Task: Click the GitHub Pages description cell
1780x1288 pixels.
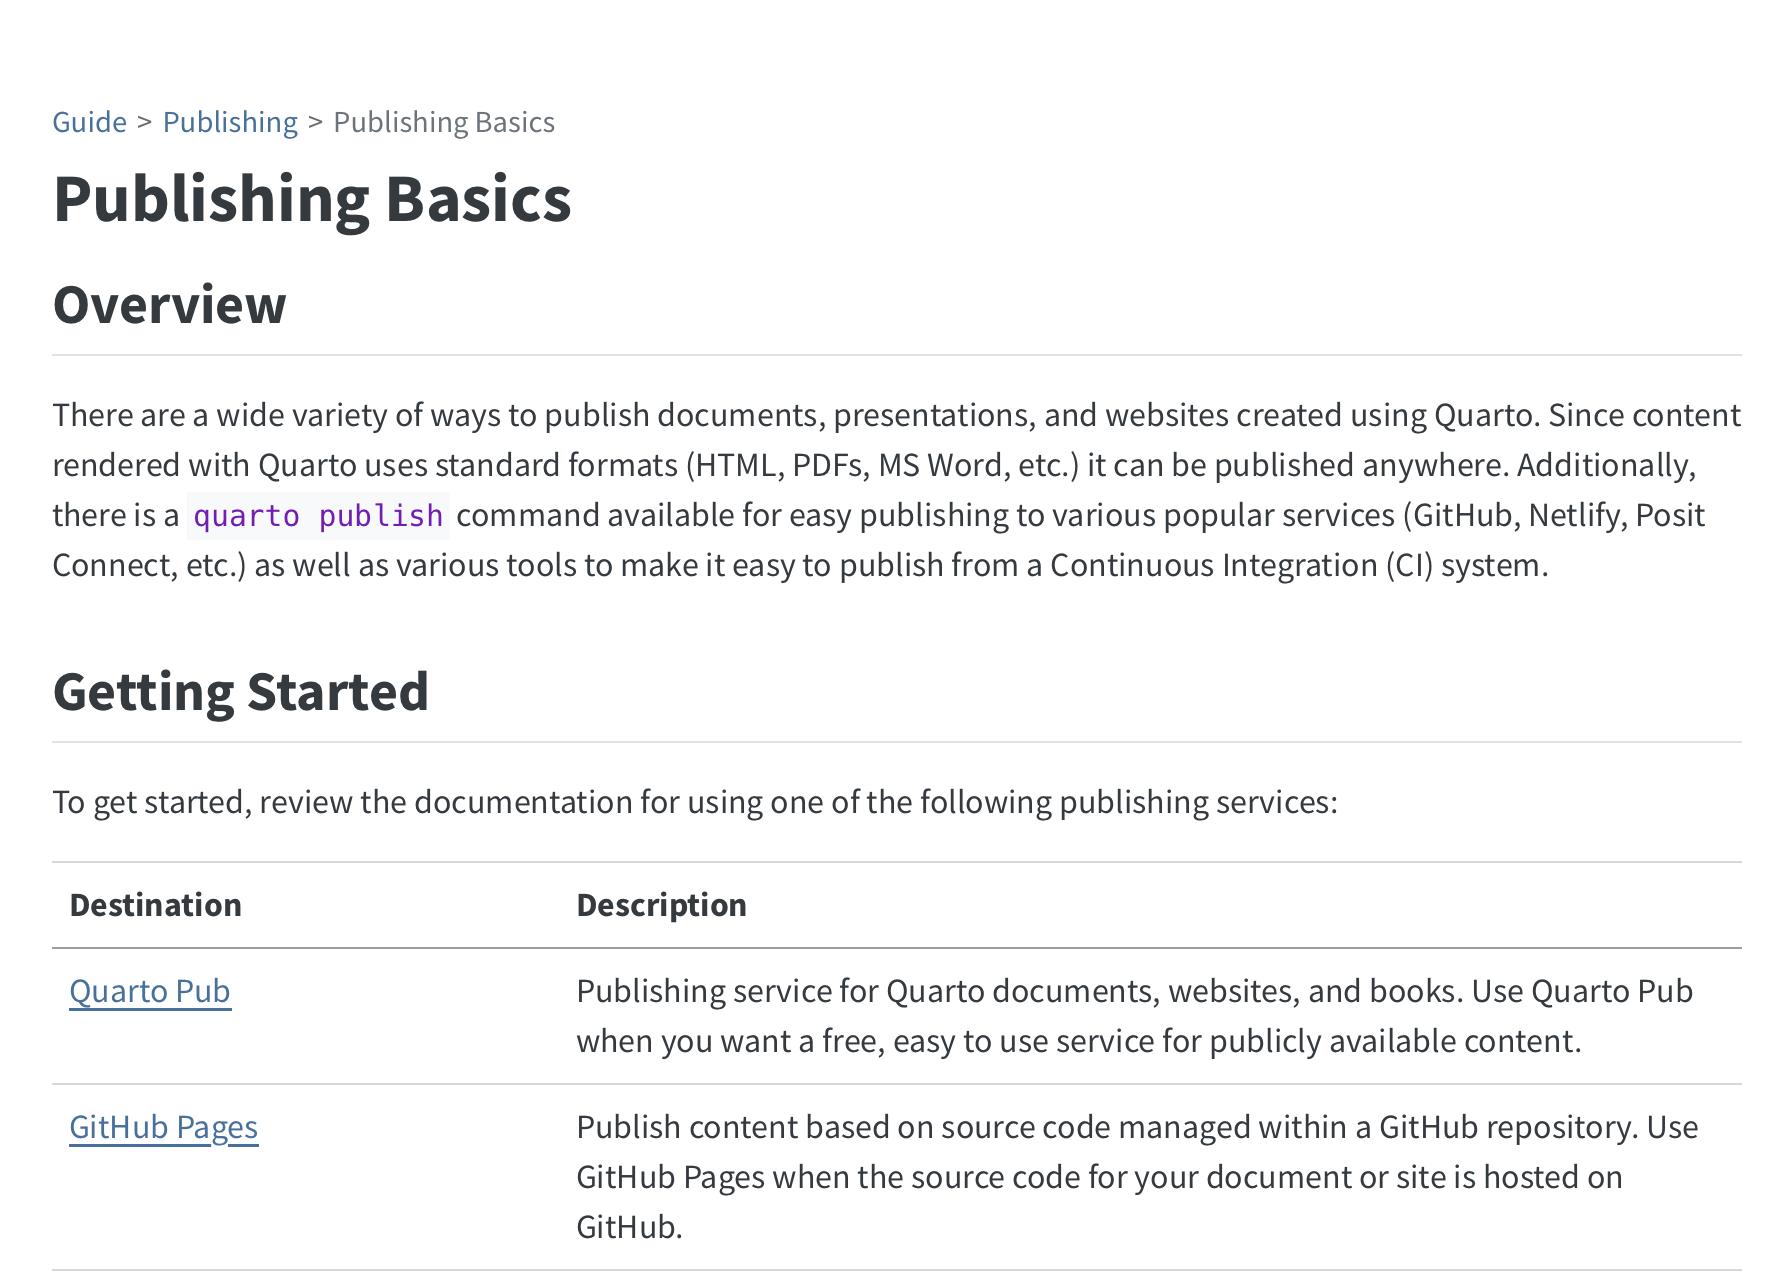Action: pyautogui.click(x=1136, y=1176)
